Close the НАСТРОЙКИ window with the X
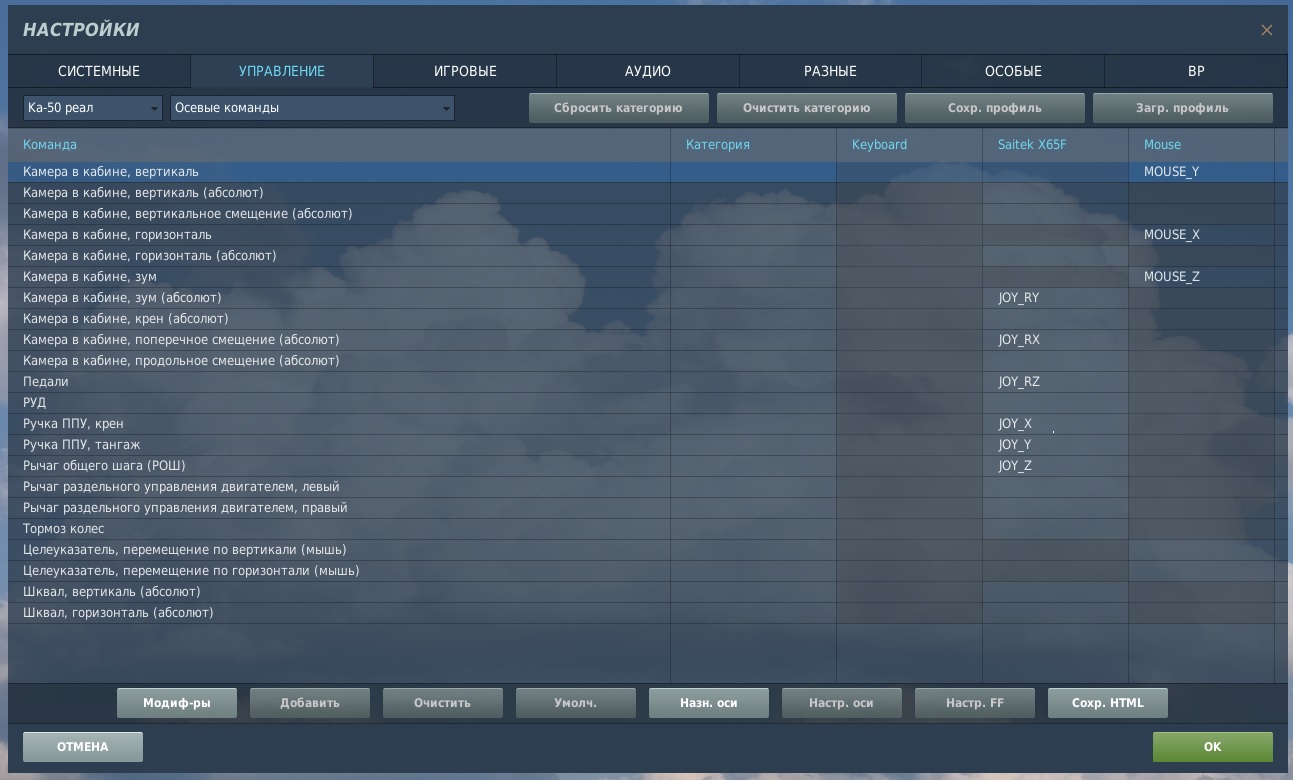The height and width of the screenshot is (780, 1293). point(1266,30)
